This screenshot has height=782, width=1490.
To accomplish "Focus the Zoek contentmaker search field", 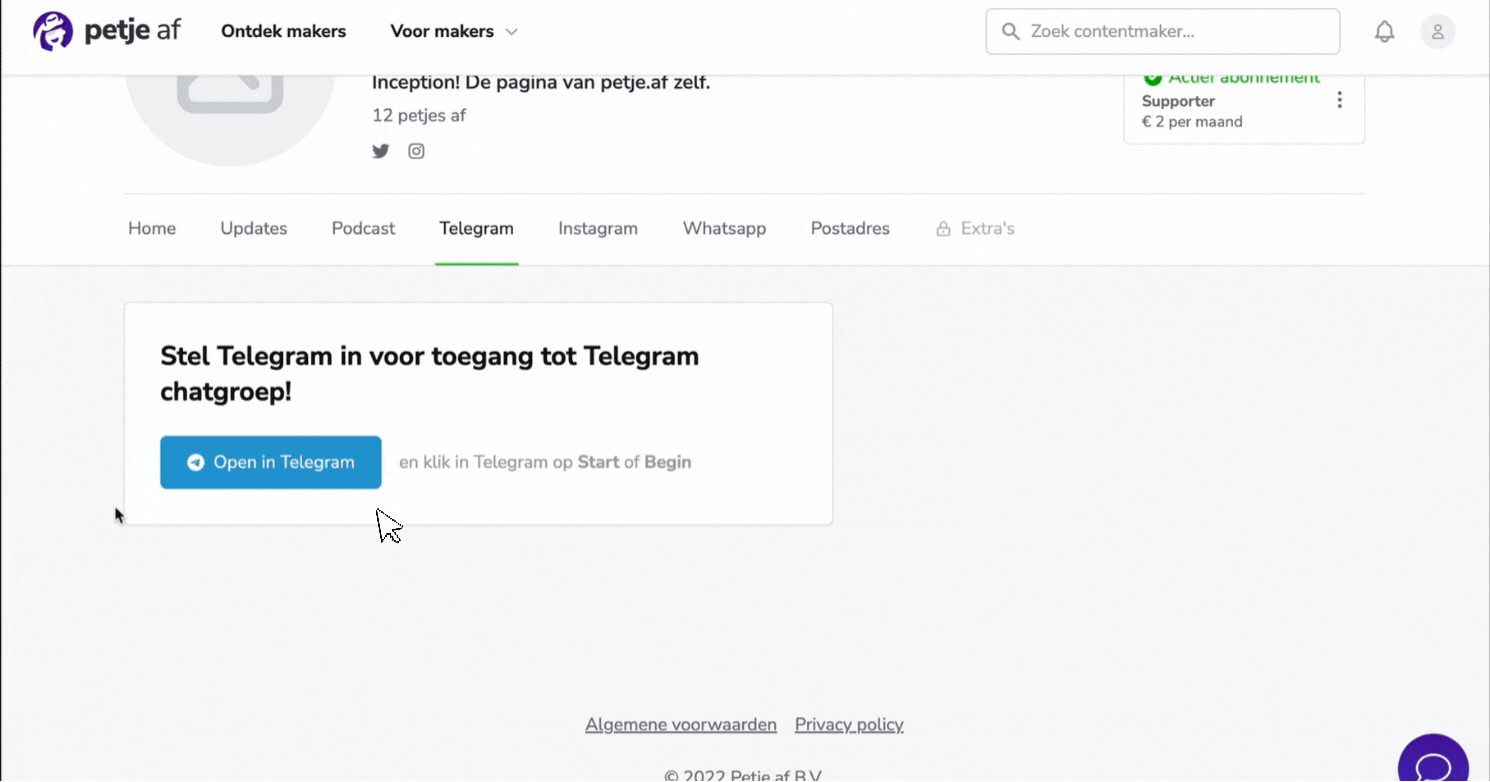I will tap(1163, 32).
